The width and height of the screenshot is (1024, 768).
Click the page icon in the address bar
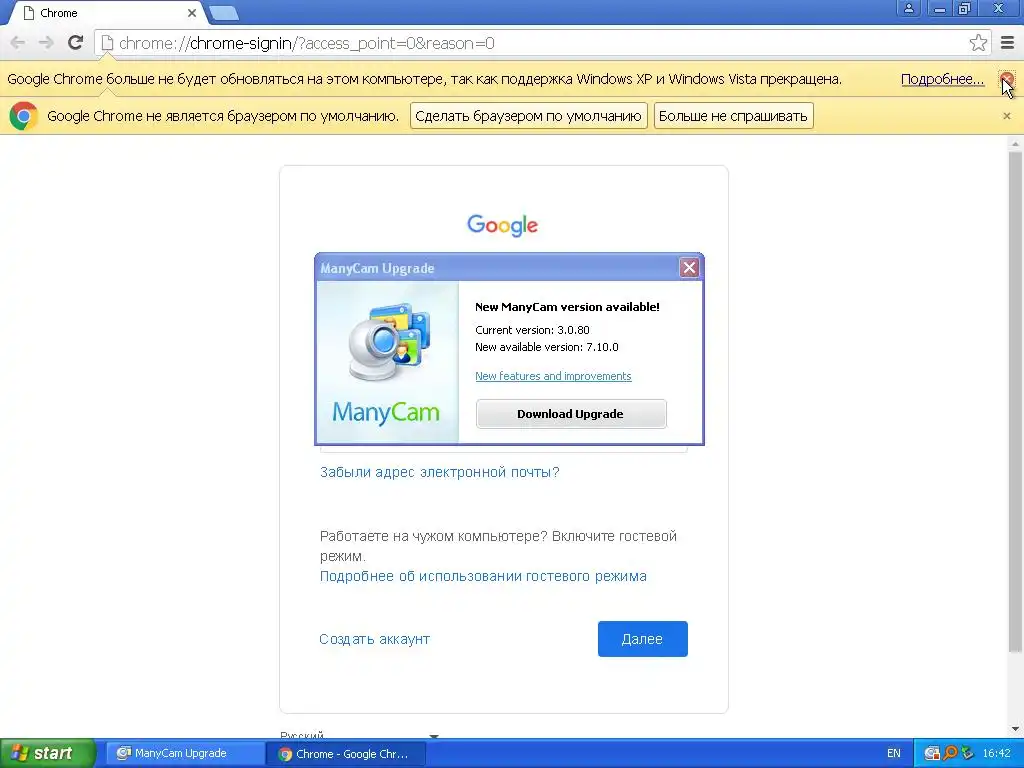click(x=107, y=43)
